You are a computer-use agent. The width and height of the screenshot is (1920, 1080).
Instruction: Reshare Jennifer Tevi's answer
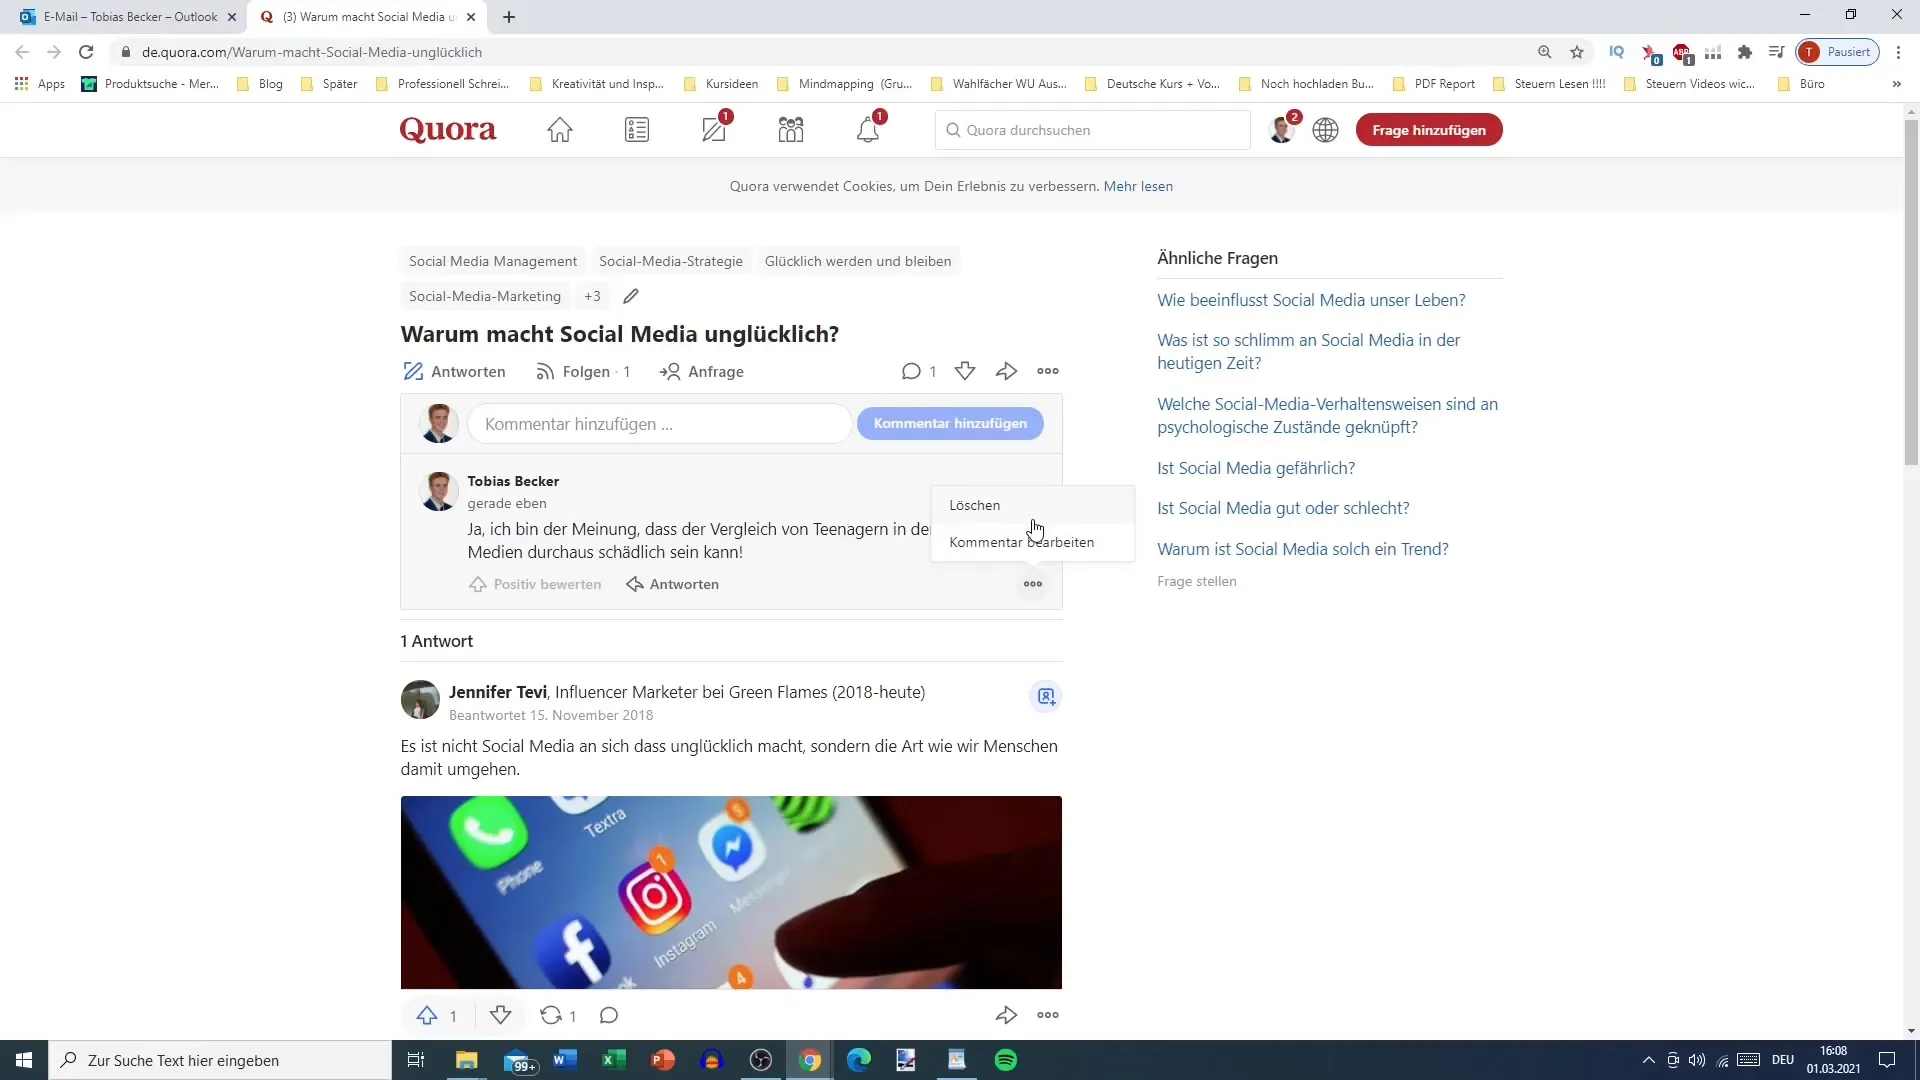click(551, 1015)
